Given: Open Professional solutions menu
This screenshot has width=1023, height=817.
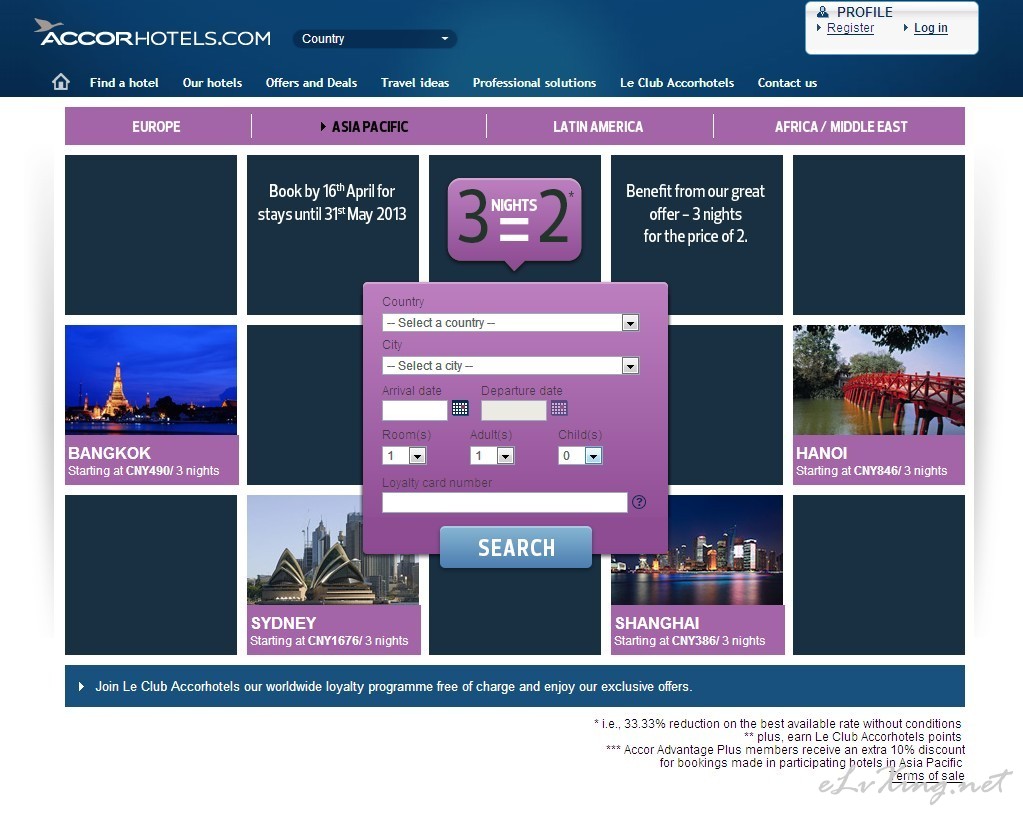Looking at the screenshot, I should [534, 83].
